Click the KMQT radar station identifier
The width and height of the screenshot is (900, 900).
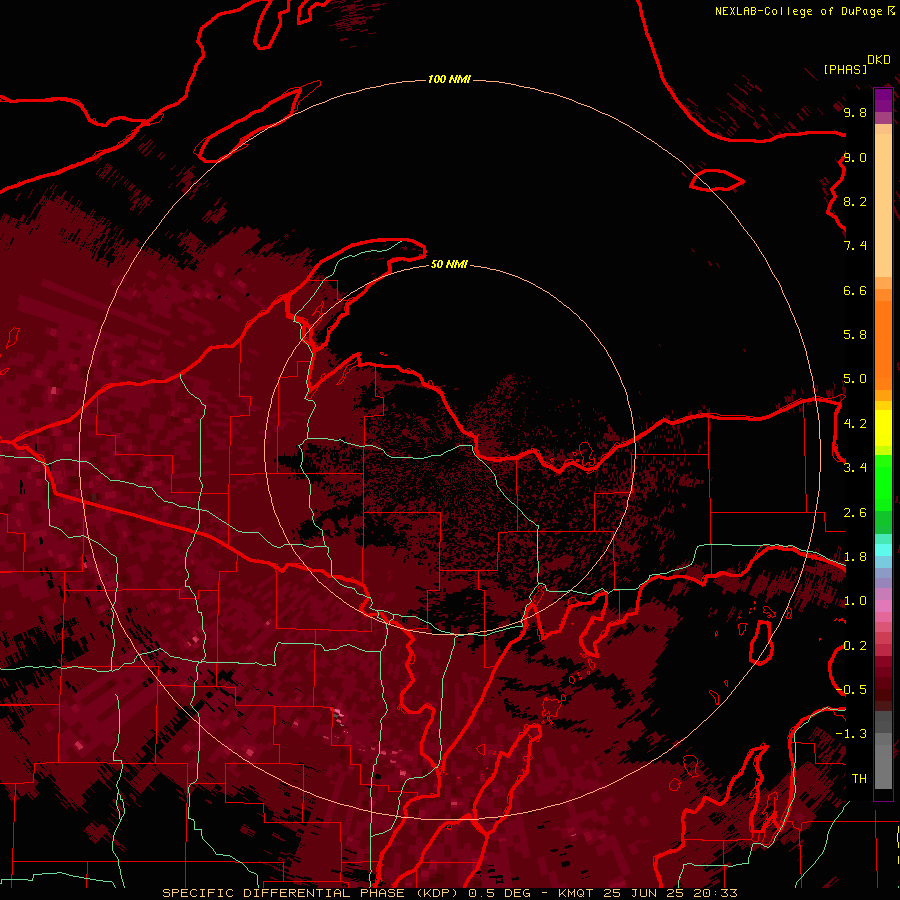click(577, 893)
